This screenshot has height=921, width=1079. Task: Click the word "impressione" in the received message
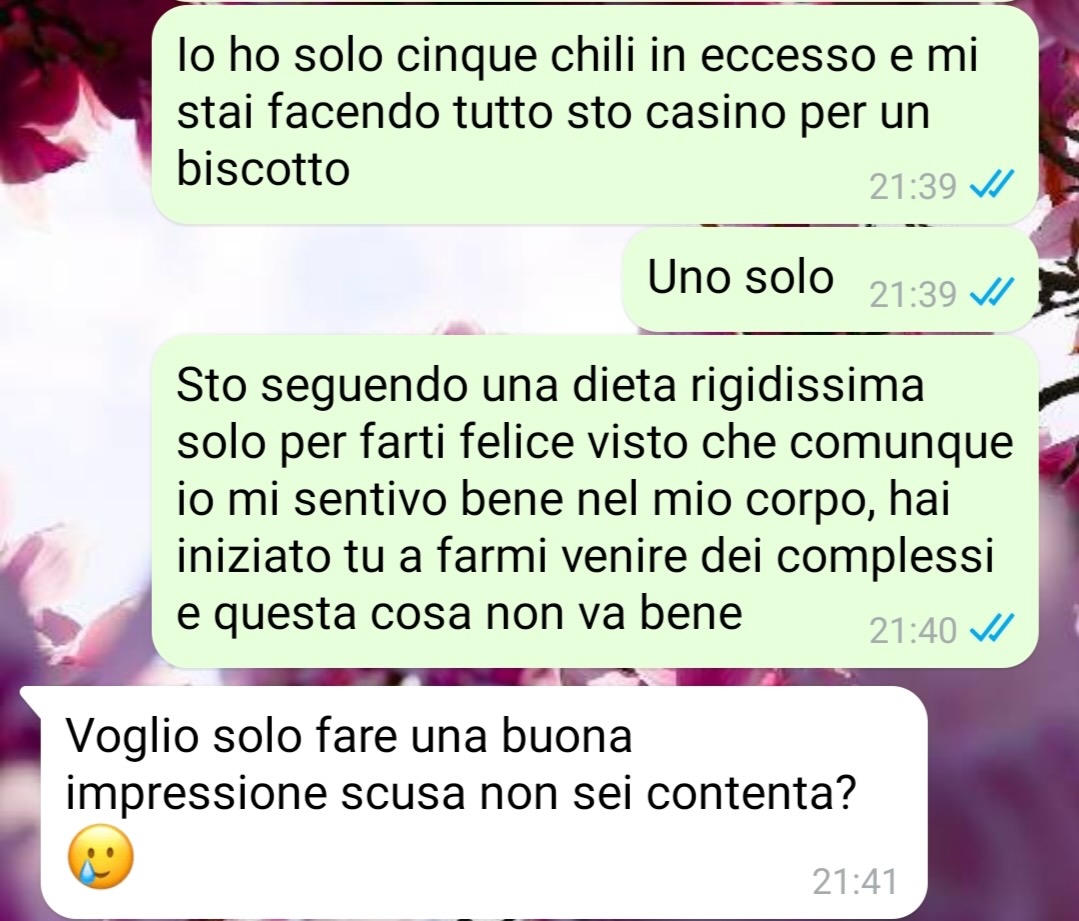point(196,795)
